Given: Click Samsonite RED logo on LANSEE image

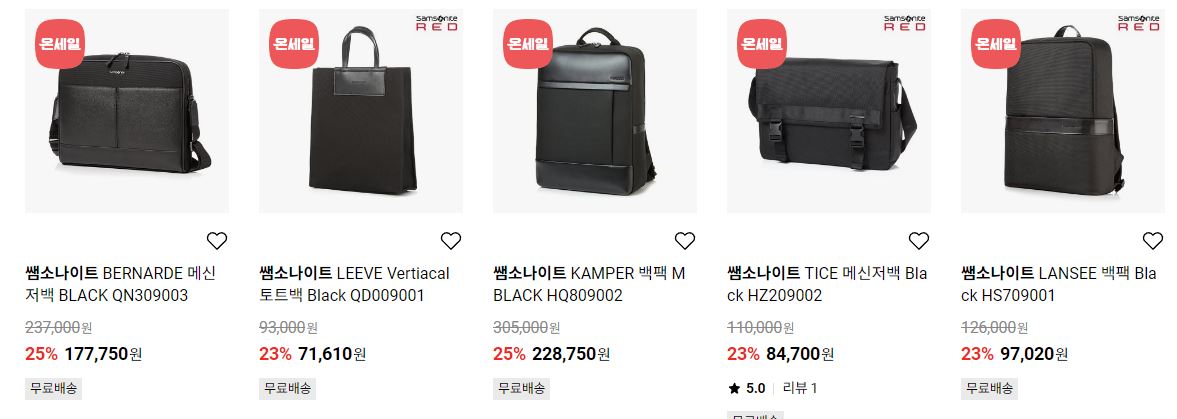Looking at the screenshot, I should point(1139,23).
